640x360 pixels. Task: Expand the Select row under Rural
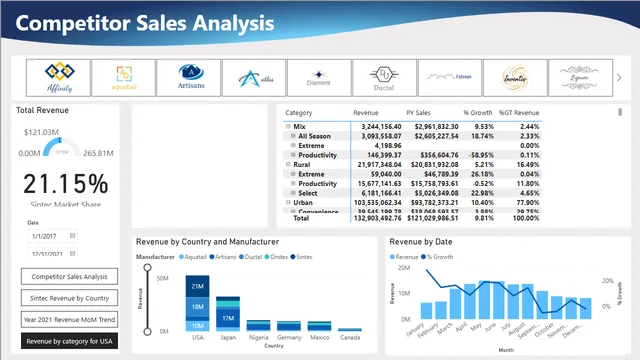293,193
